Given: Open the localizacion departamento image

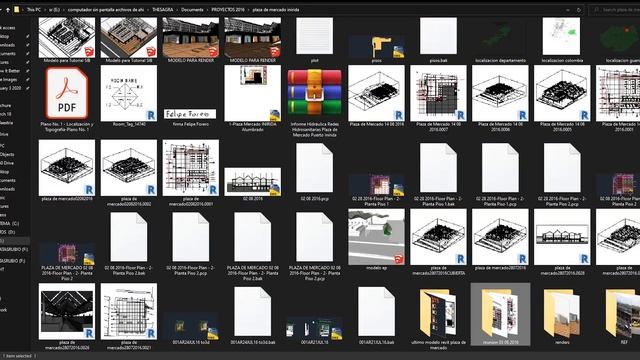Looking at the screenshot, I should 500,40.
